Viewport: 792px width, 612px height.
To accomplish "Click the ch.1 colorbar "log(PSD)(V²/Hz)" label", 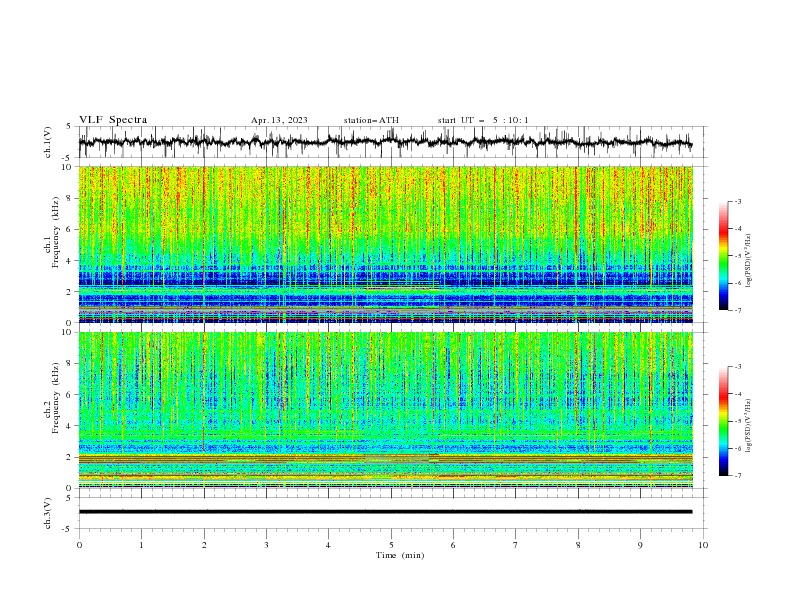I will (x=748, y=261).
